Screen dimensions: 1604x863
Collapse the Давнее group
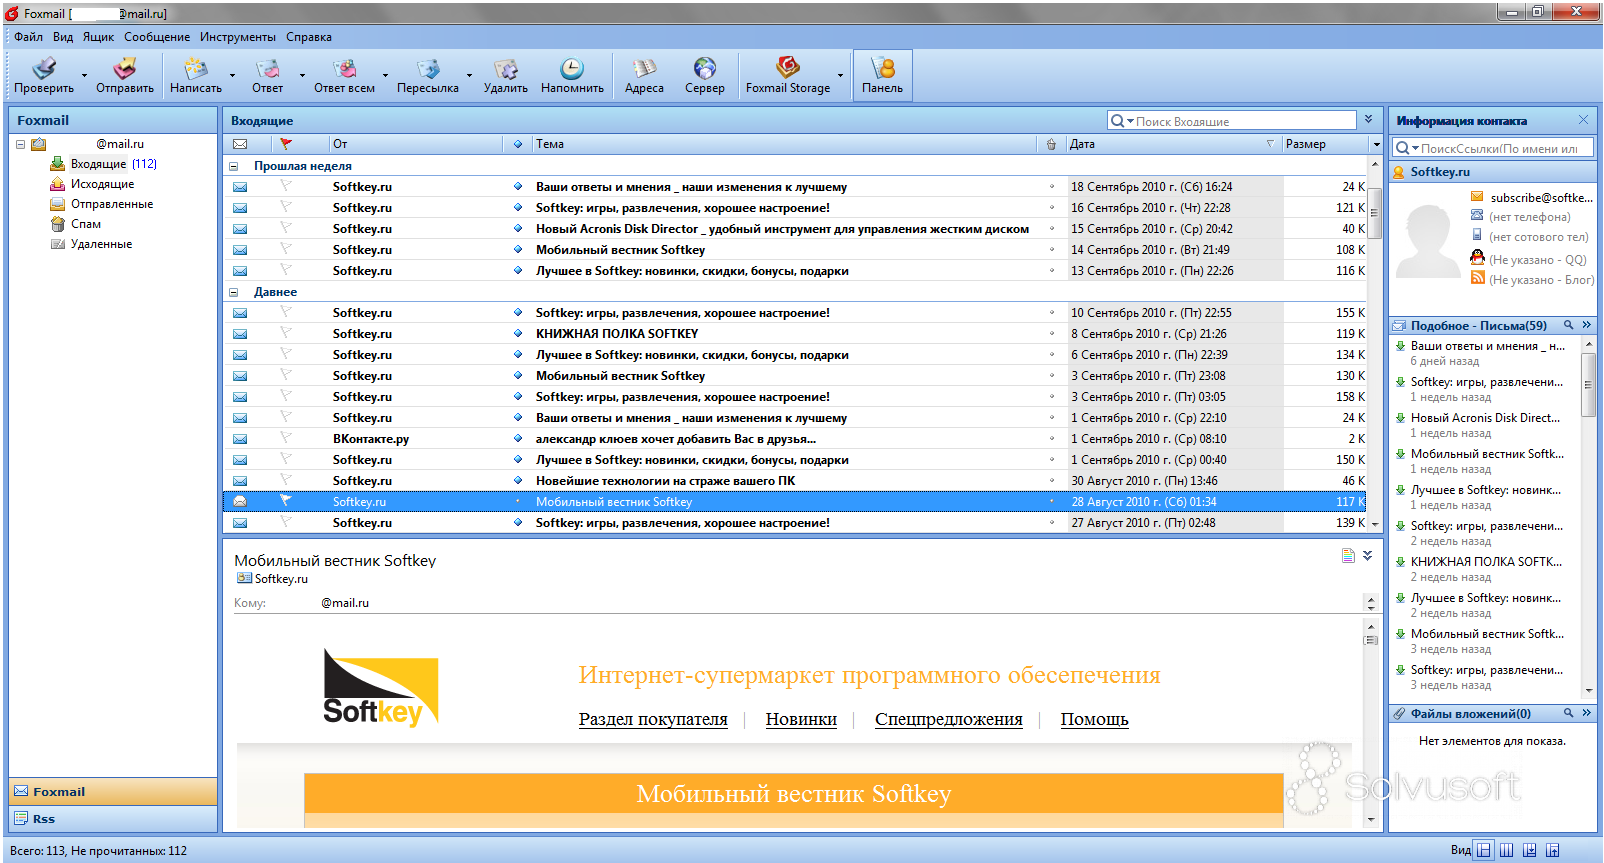pyautogui.click(x=234, y=292)
